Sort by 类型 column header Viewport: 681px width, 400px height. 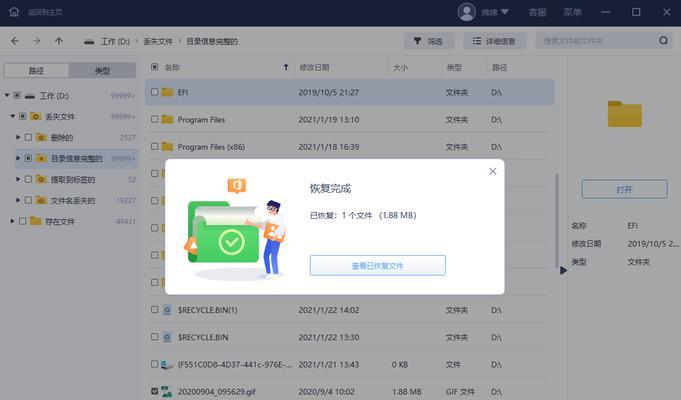(454, 67)
